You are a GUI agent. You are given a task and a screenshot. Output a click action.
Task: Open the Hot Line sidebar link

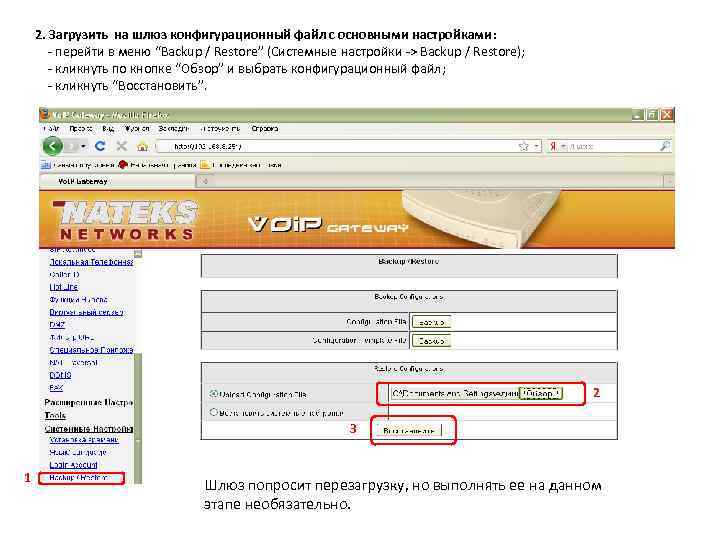63,287
